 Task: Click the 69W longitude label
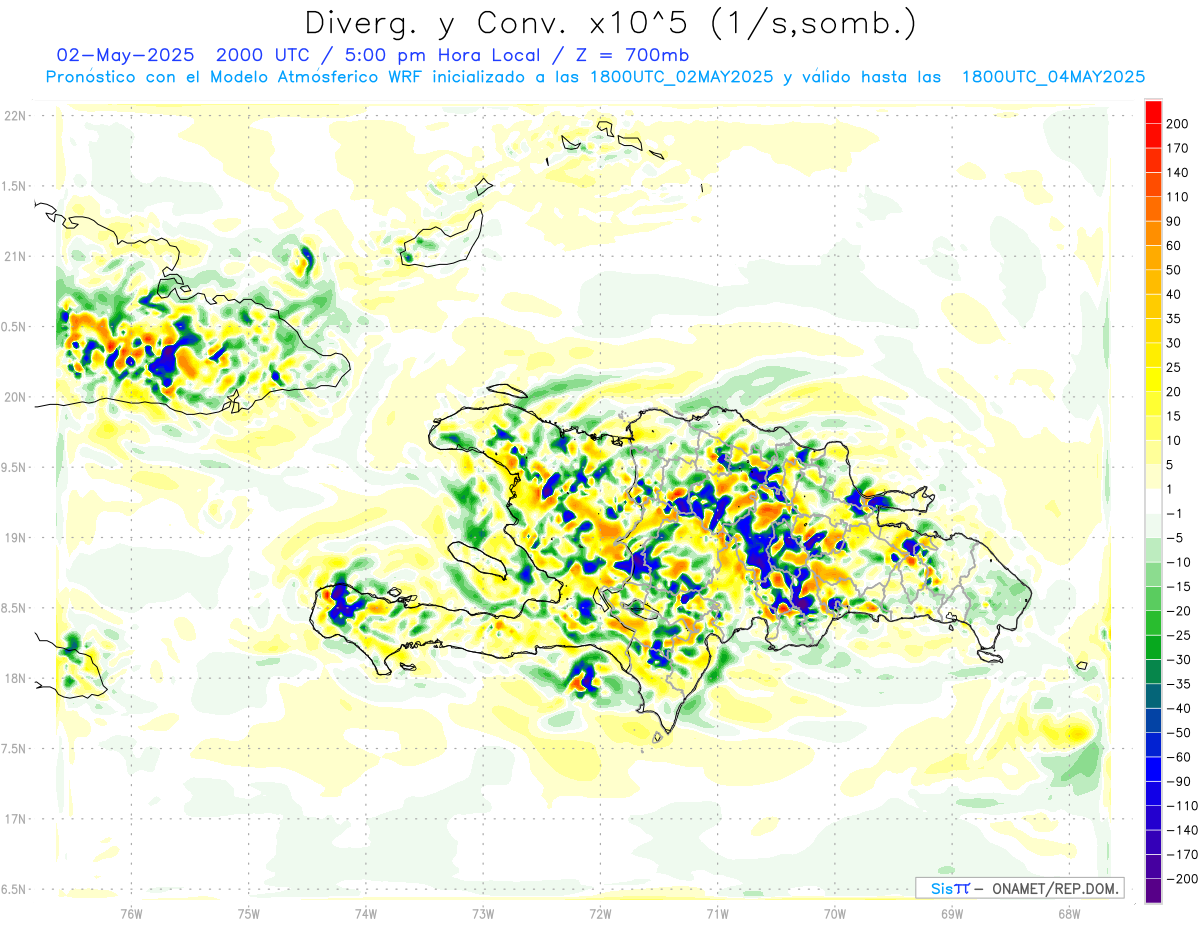click(952, 913)
